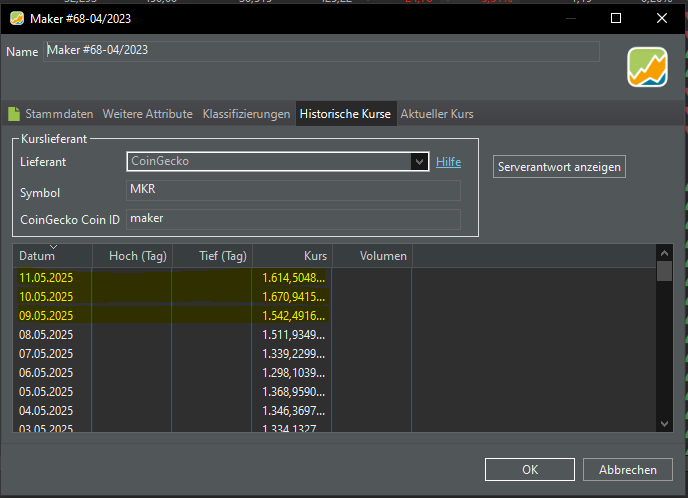Screen dimensions: 688x498
Task: Click the price value 1.670,9415...
Action: click(294, 297)
